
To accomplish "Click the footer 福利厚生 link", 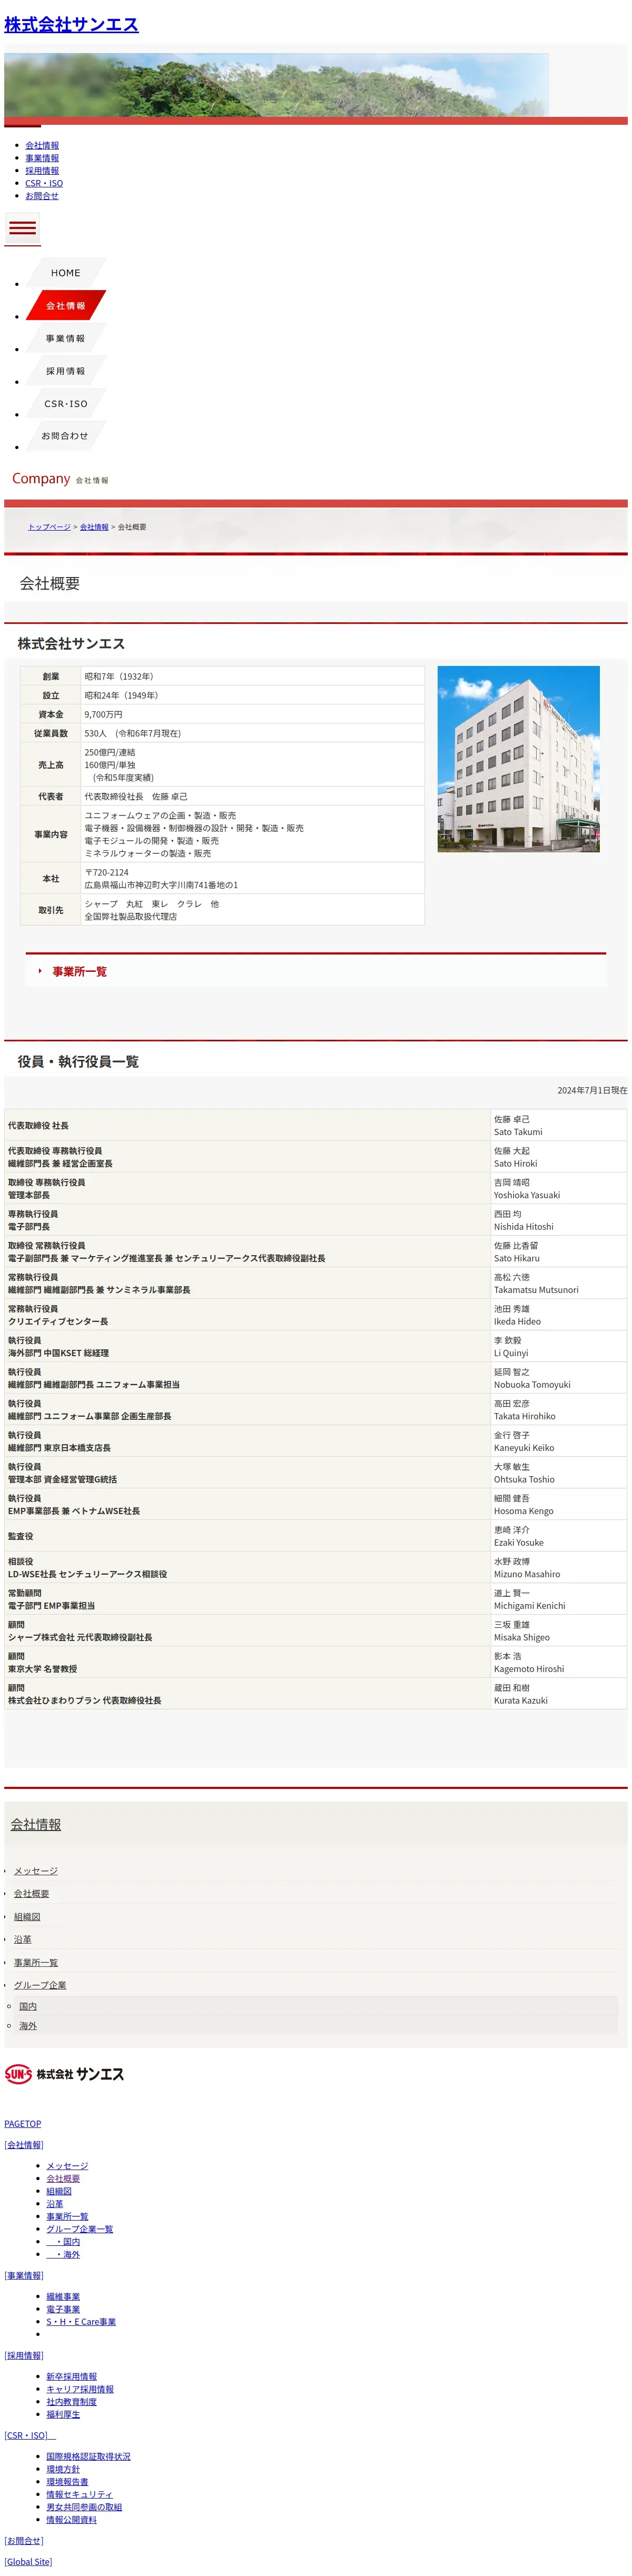I will point(63,2415).
